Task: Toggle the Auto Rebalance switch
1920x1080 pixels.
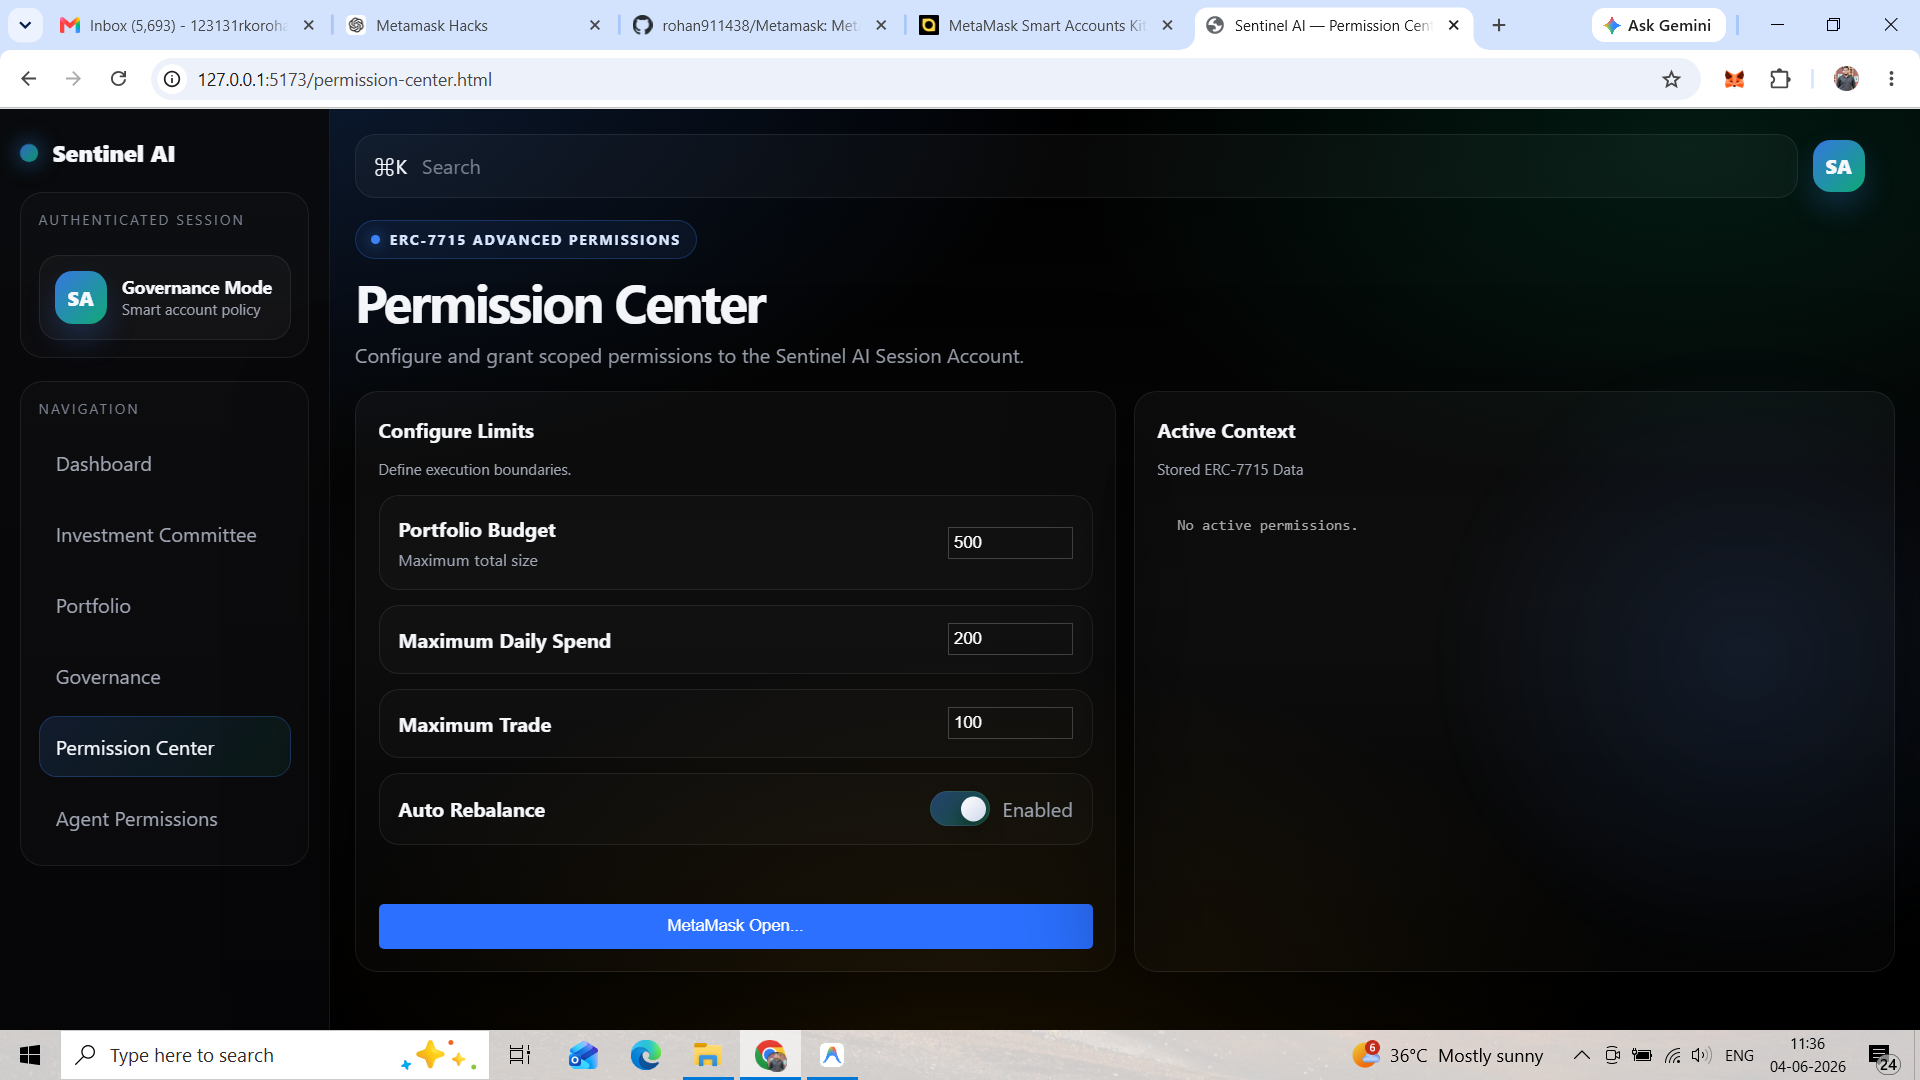Action: pos(959,809)
